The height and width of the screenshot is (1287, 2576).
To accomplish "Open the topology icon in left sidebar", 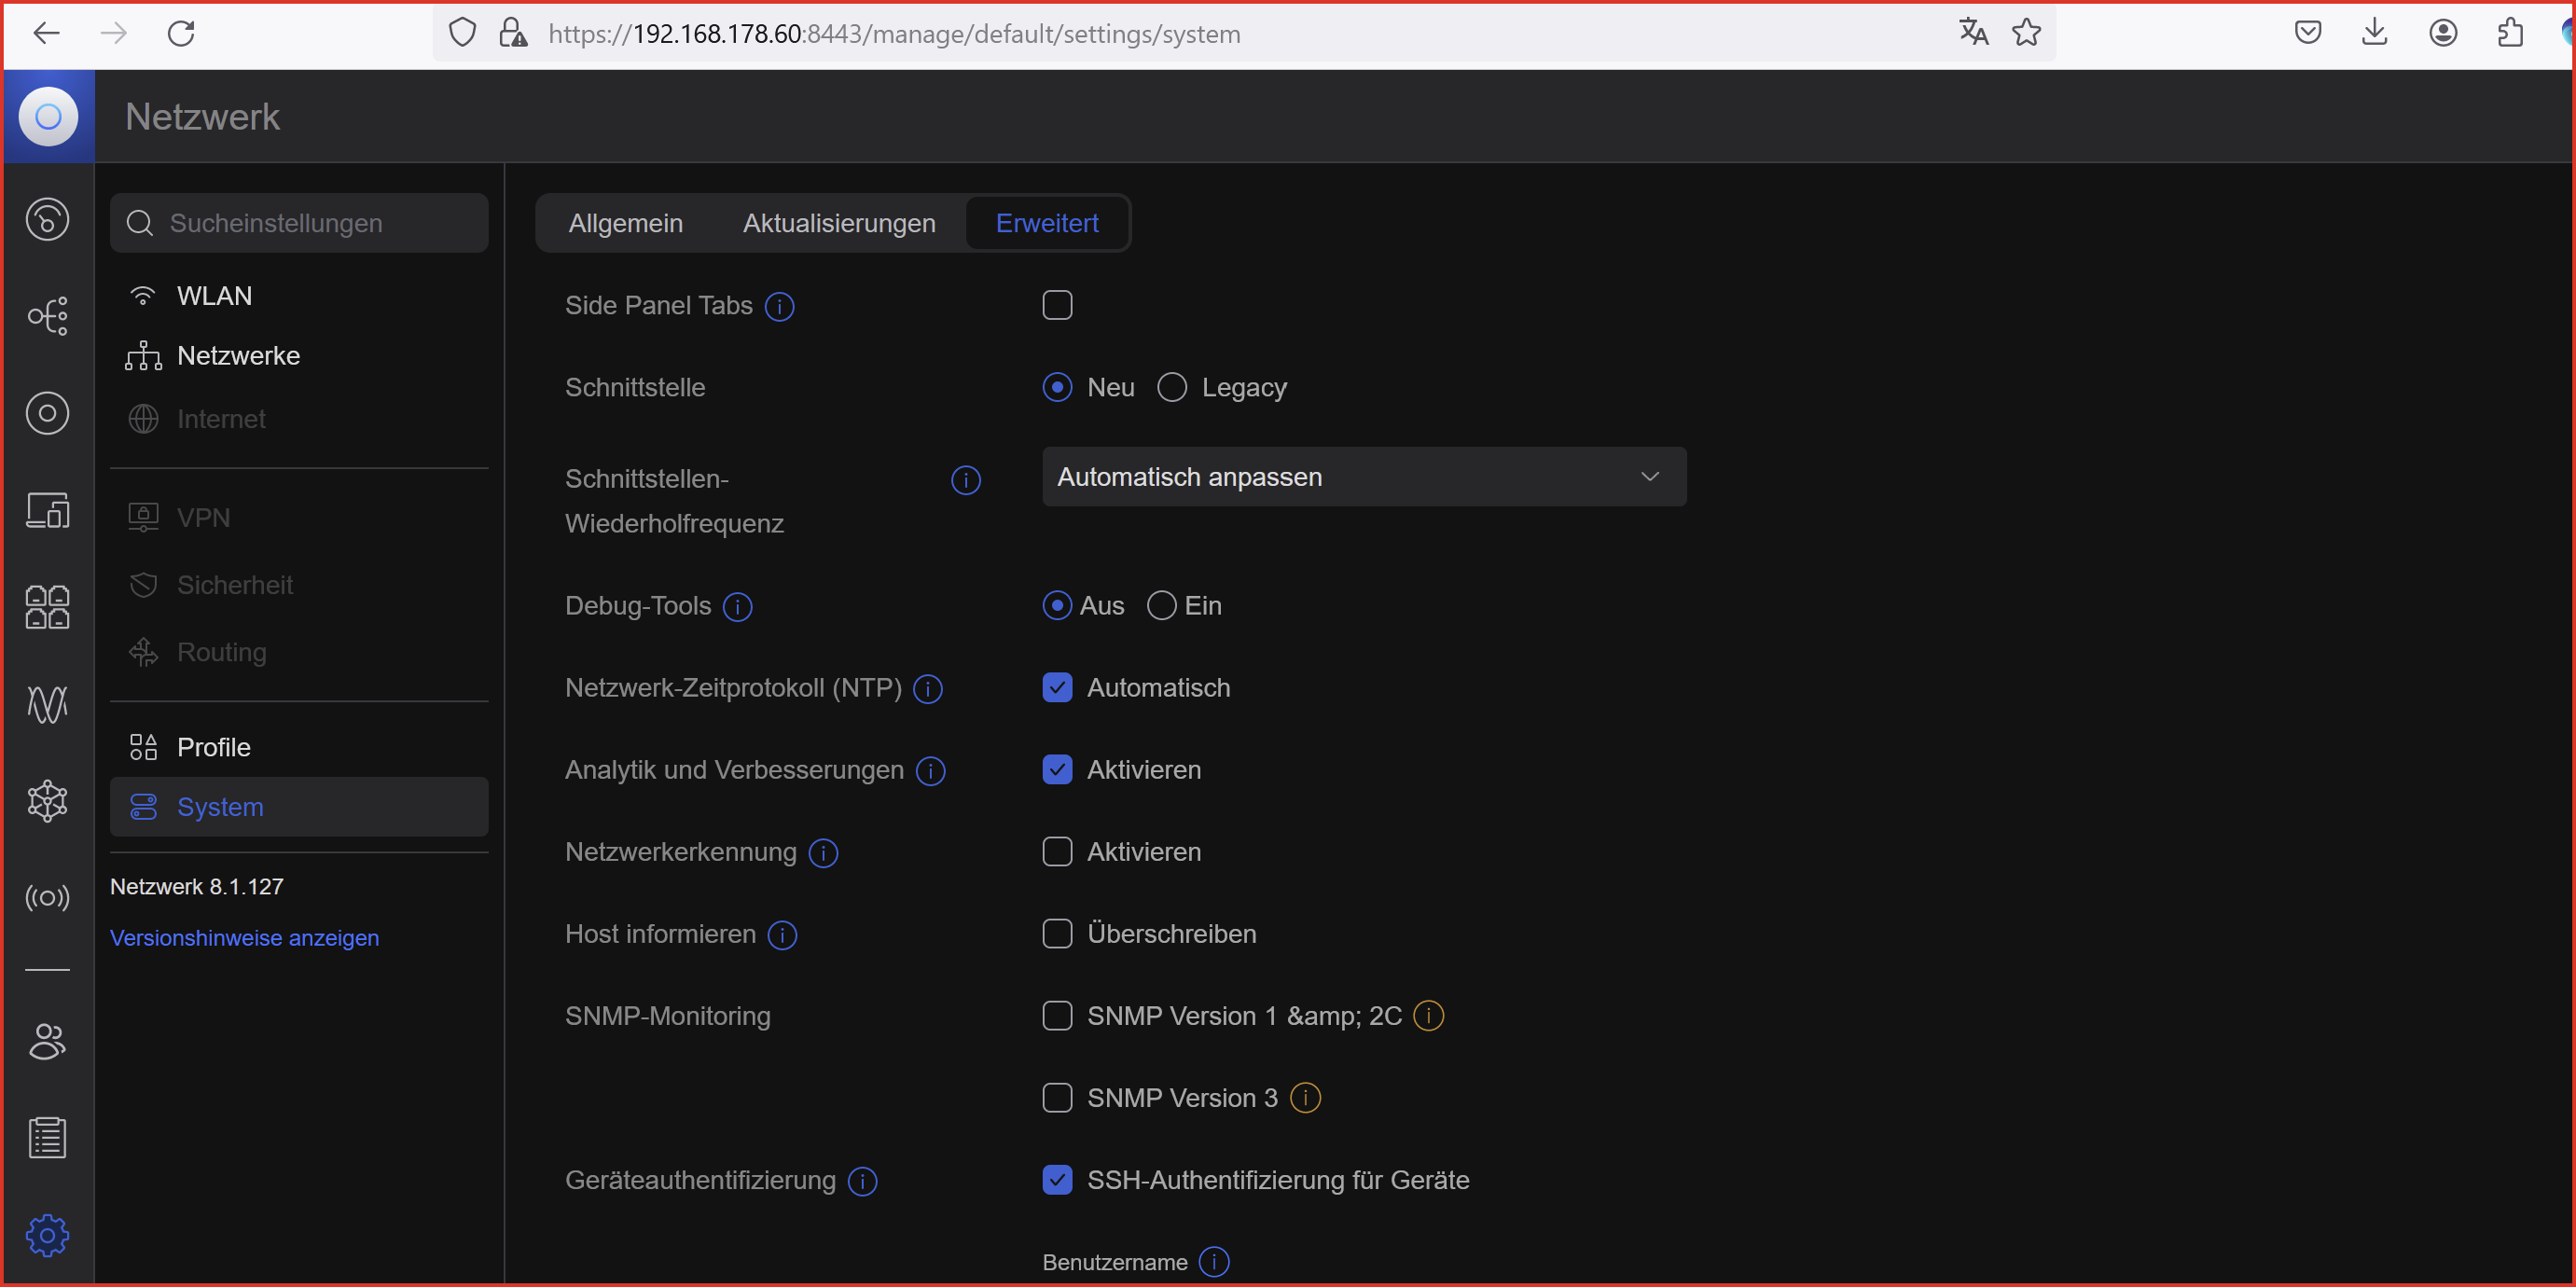I will 47,316.
